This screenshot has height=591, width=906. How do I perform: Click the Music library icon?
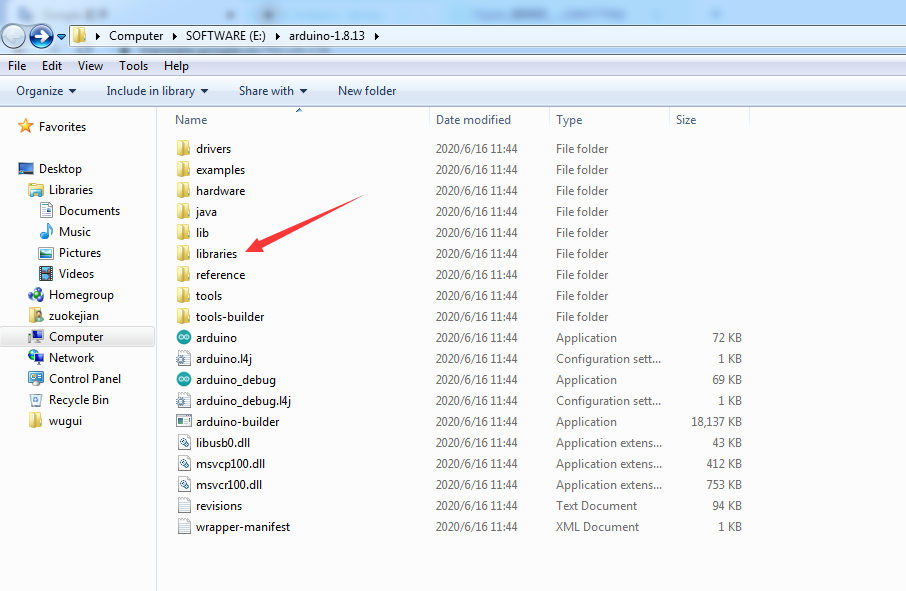pyautogui.click(x=46, y=232)
